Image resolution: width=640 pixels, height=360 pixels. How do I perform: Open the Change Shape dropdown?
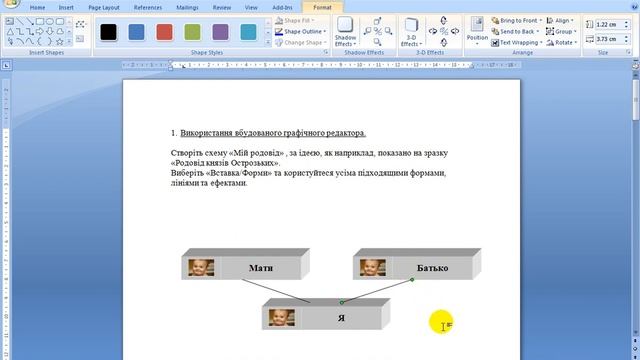(x=300, y=42)
